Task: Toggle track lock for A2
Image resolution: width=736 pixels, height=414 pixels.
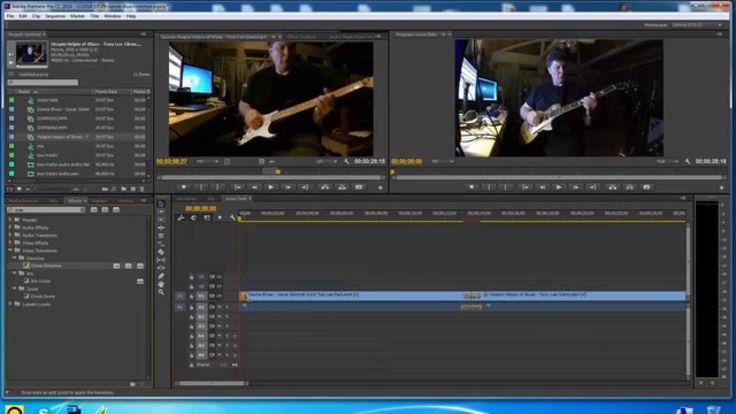Action: tap(192, 317)
